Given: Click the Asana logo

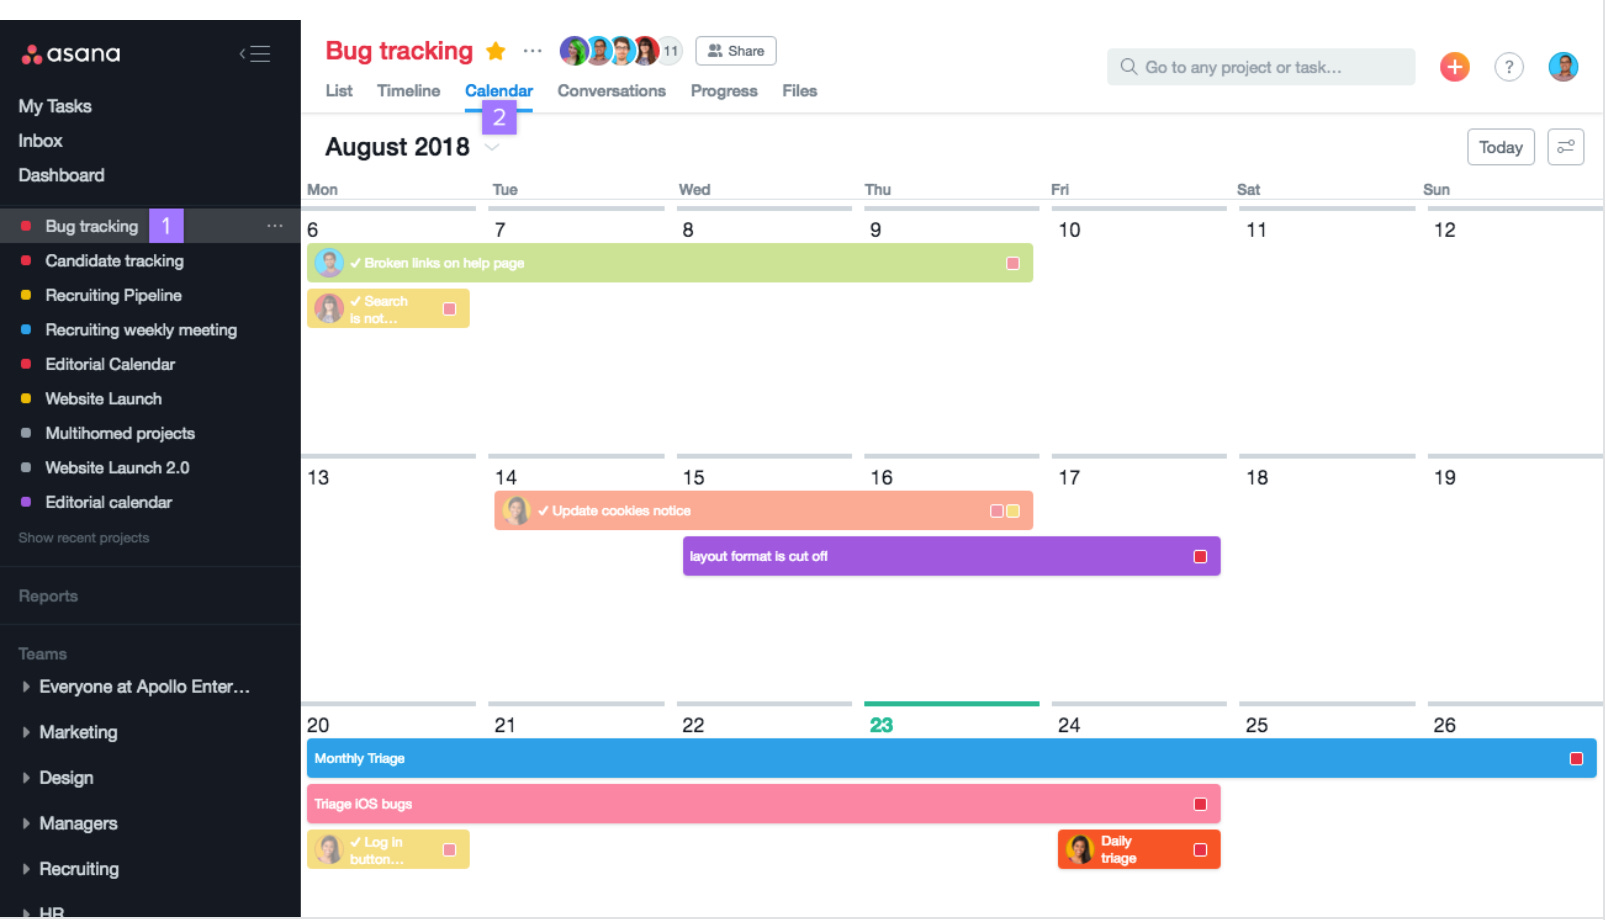Looking at the screenshot, I should point(71,54).
